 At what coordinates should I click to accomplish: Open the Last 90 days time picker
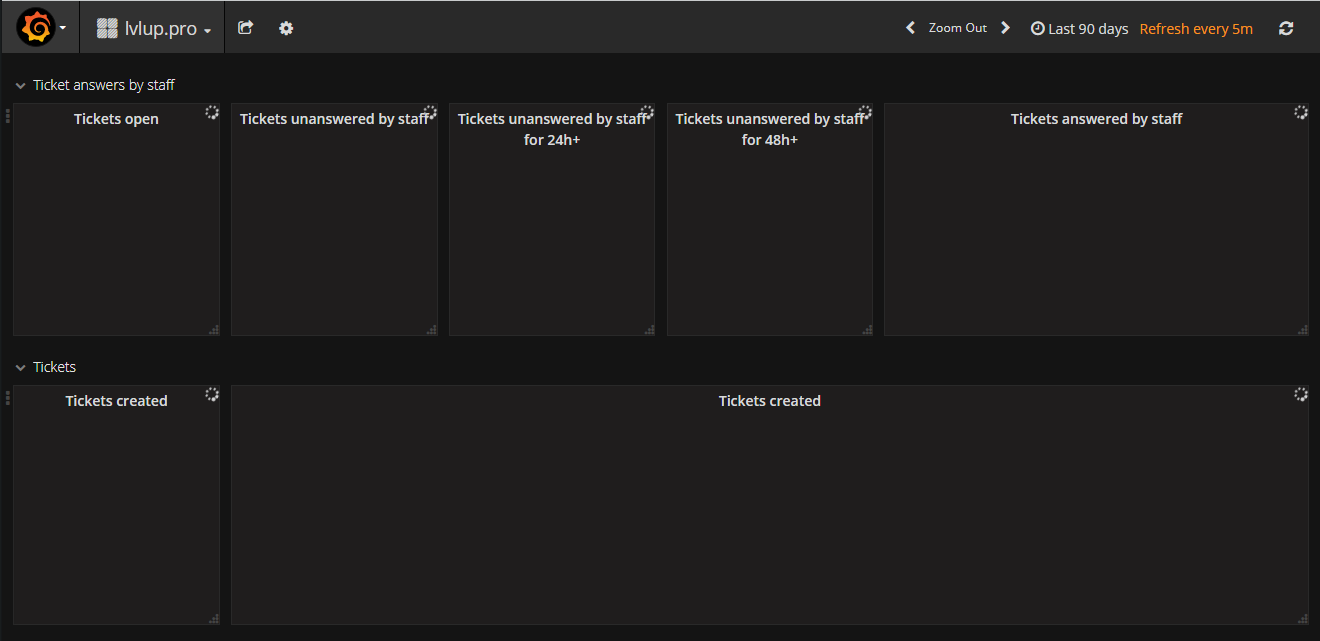point(1079,29)
